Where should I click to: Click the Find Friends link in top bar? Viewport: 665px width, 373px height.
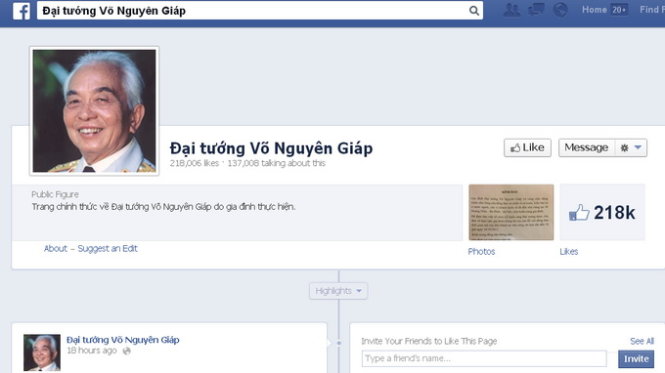tap(652, 10)
